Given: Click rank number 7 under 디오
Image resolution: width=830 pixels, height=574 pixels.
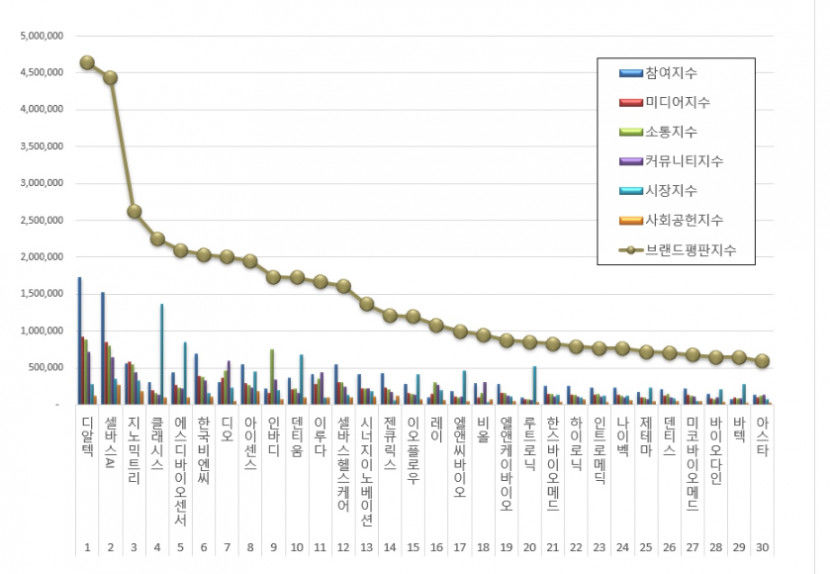Looking at the screenshot, I should pyautogui.click(x=227, y=548).
